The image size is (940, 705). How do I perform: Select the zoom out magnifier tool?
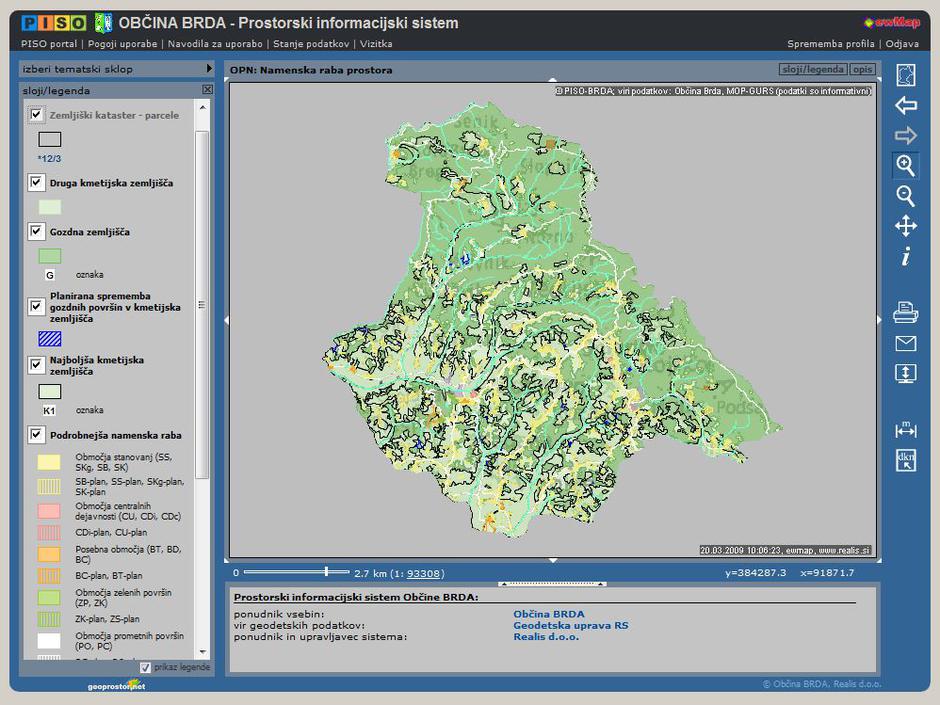(x=905, y=195)
